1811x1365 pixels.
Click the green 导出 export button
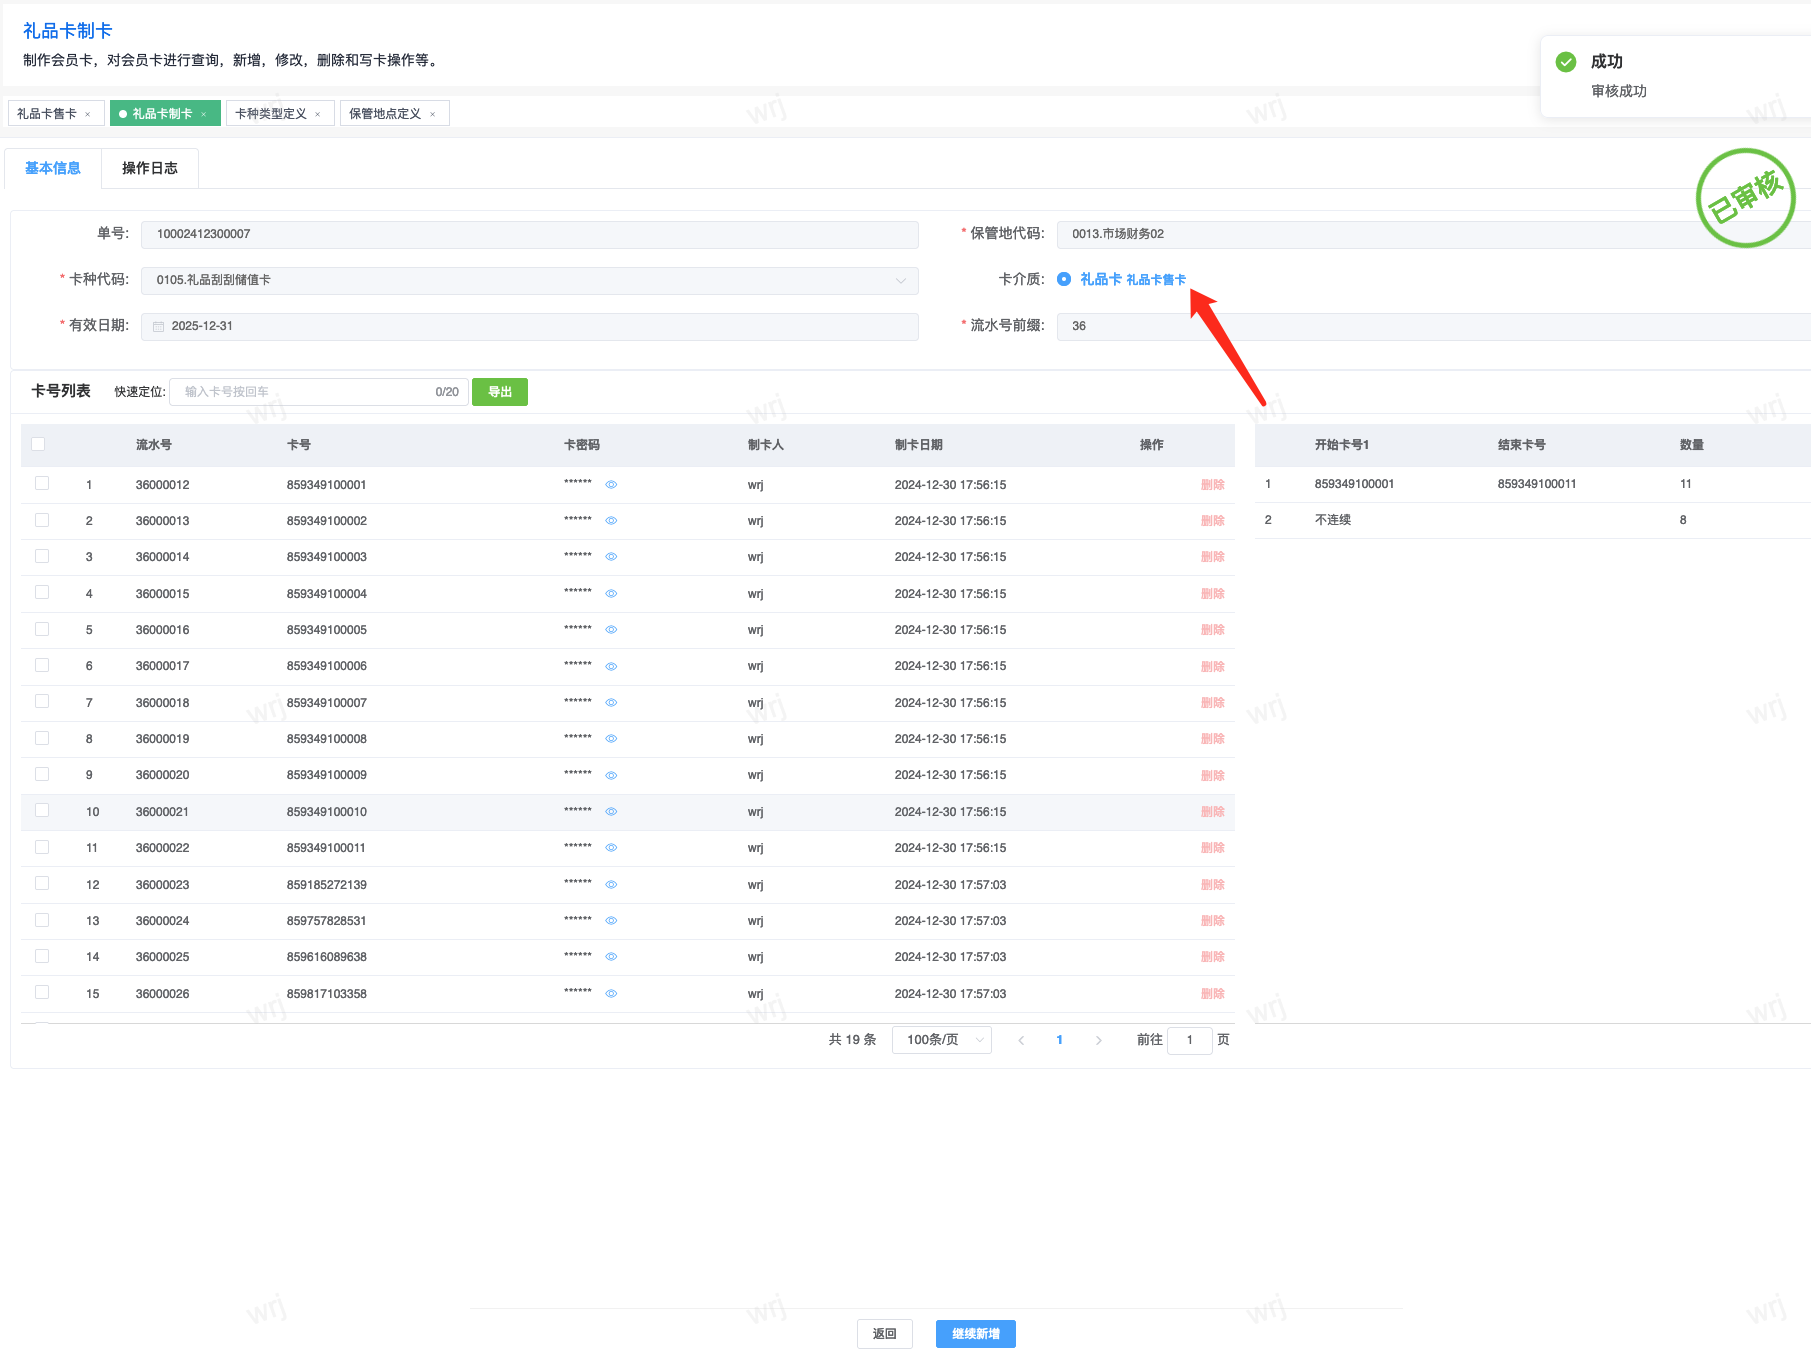tap(499, 392)
